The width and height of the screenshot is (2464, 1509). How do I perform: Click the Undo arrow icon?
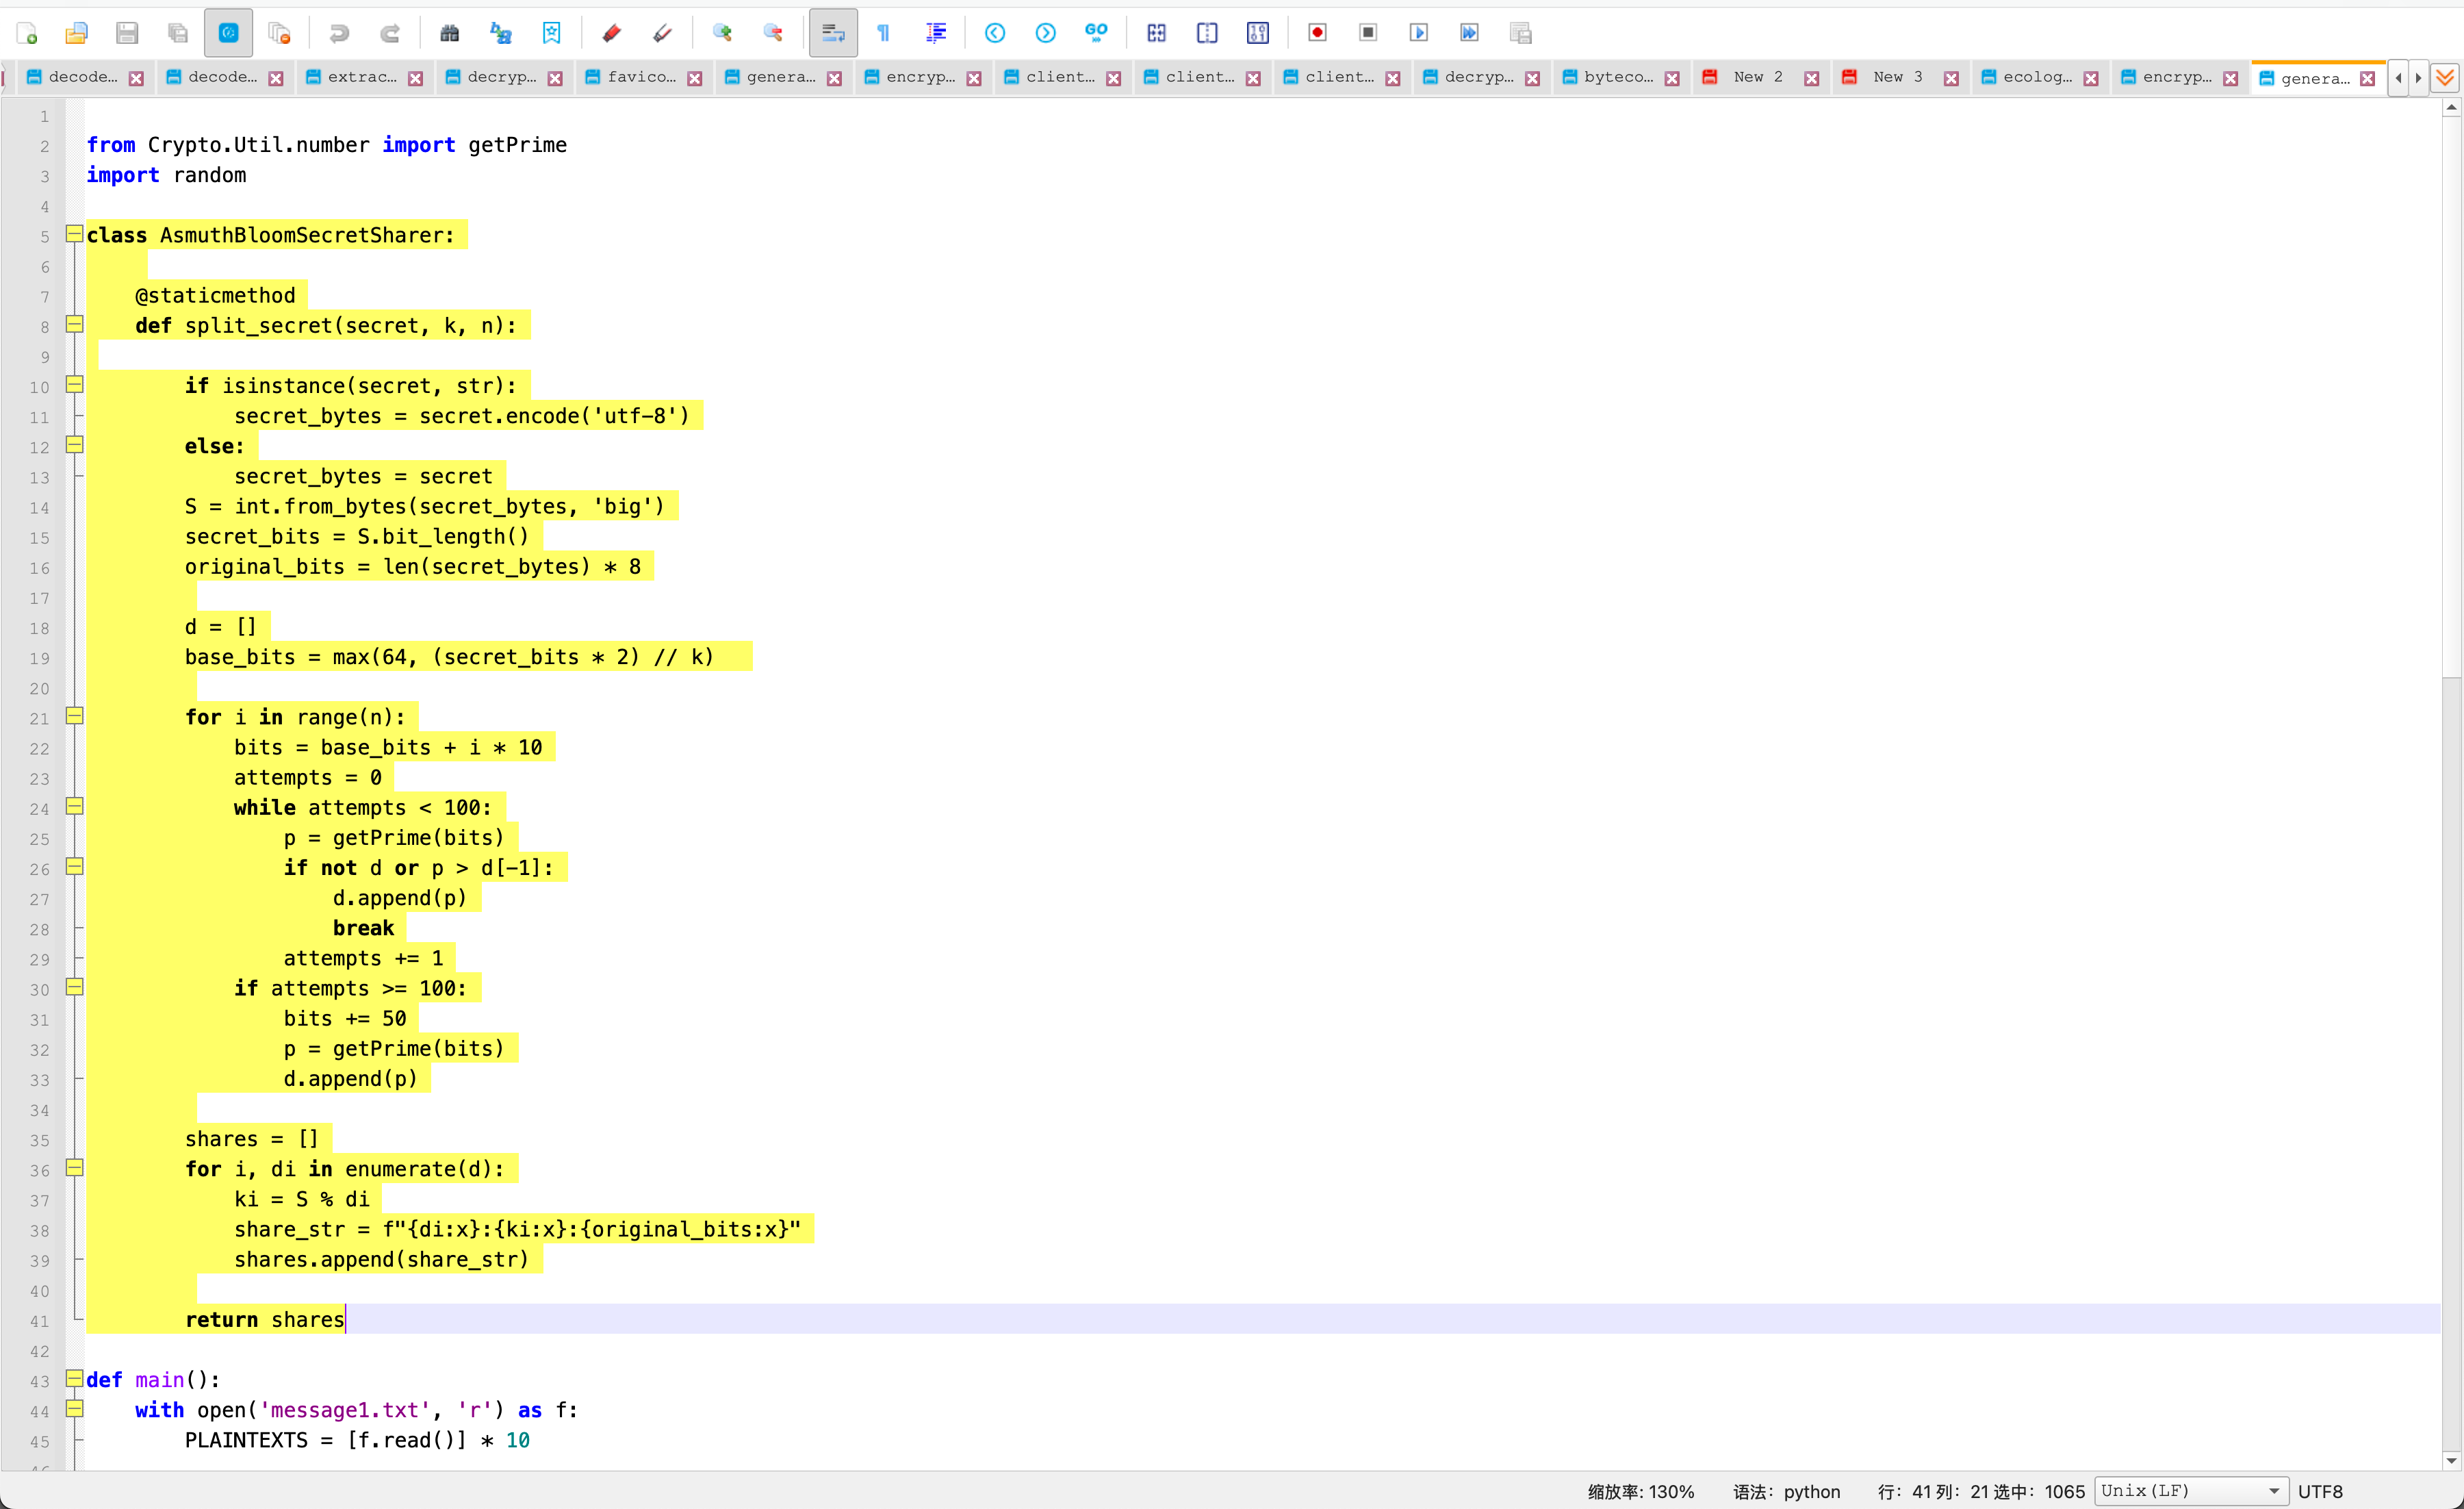[x=339, y=33]
